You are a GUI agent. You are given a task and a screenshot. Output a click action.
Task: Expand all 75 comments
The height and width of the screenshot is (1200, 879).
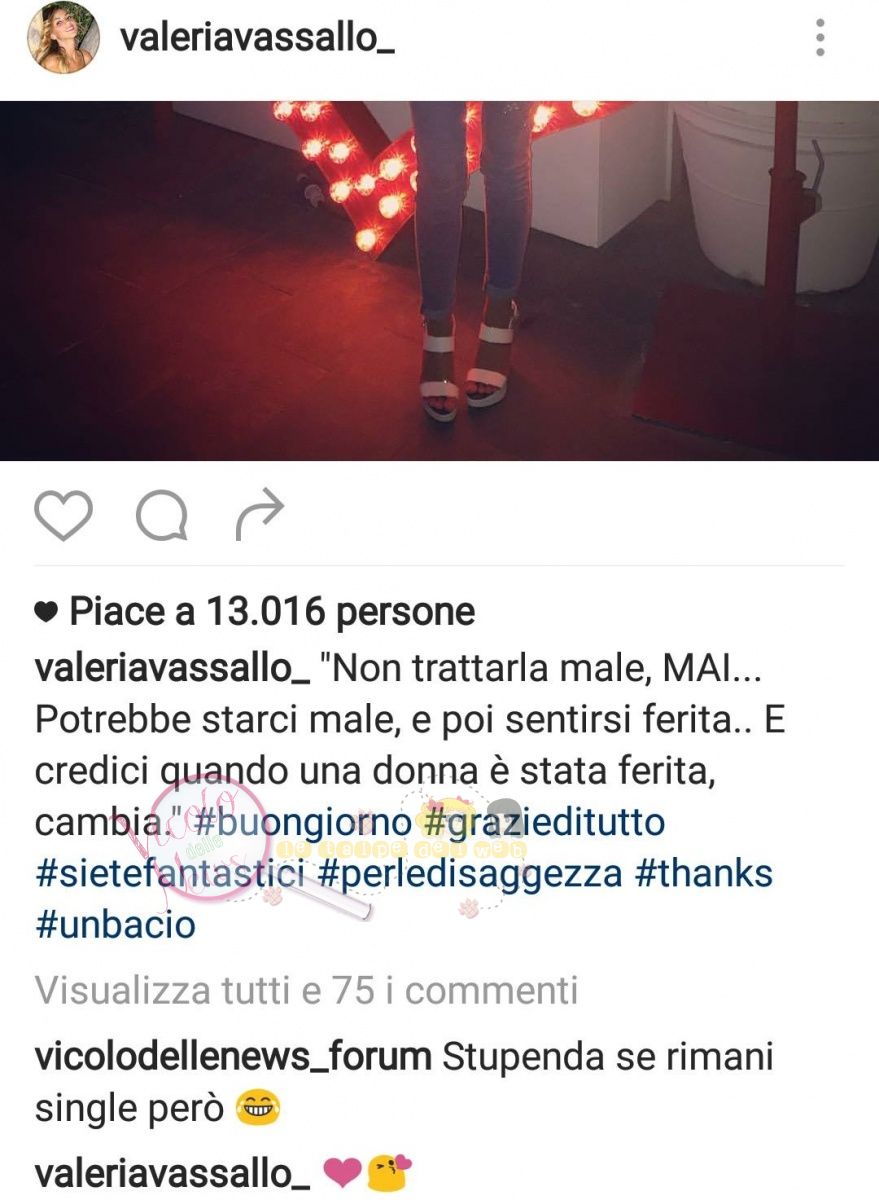click(x=306, y=990)
